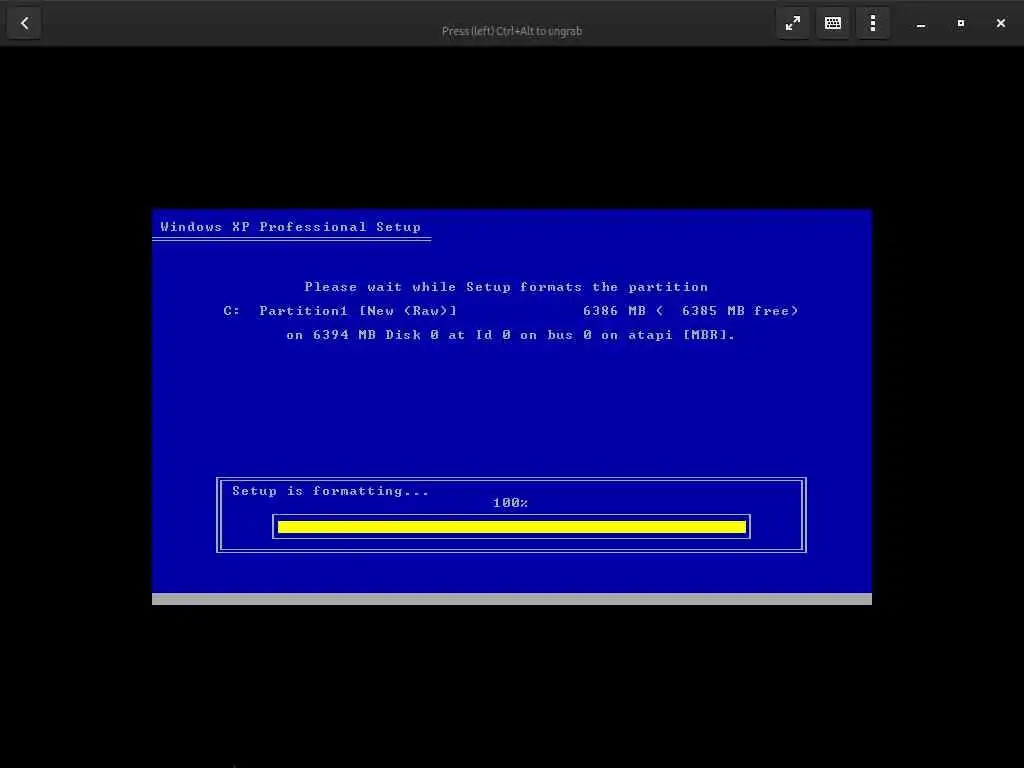Go back using the header back arrow
Viewport: 1024px width, 768px height.
tap(24, 24)
